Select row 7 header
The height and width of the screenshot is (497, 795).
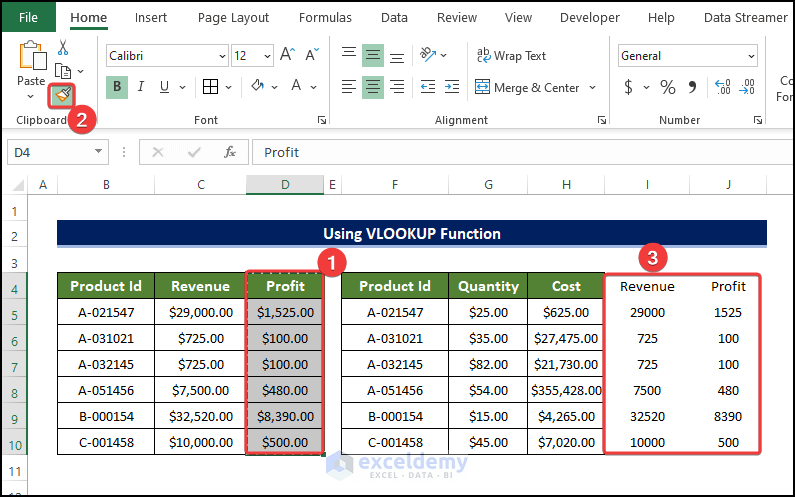[x=15, y=366]
